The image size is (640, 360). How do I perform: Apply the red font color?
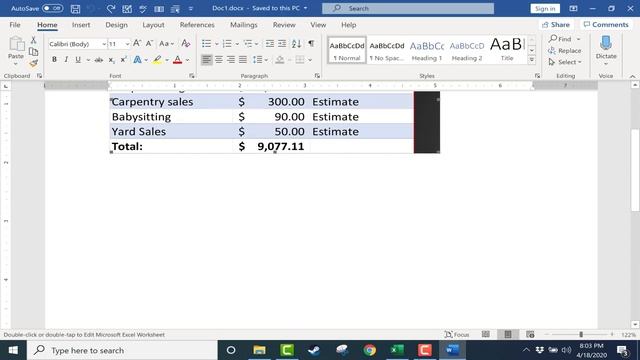point(178,60)
